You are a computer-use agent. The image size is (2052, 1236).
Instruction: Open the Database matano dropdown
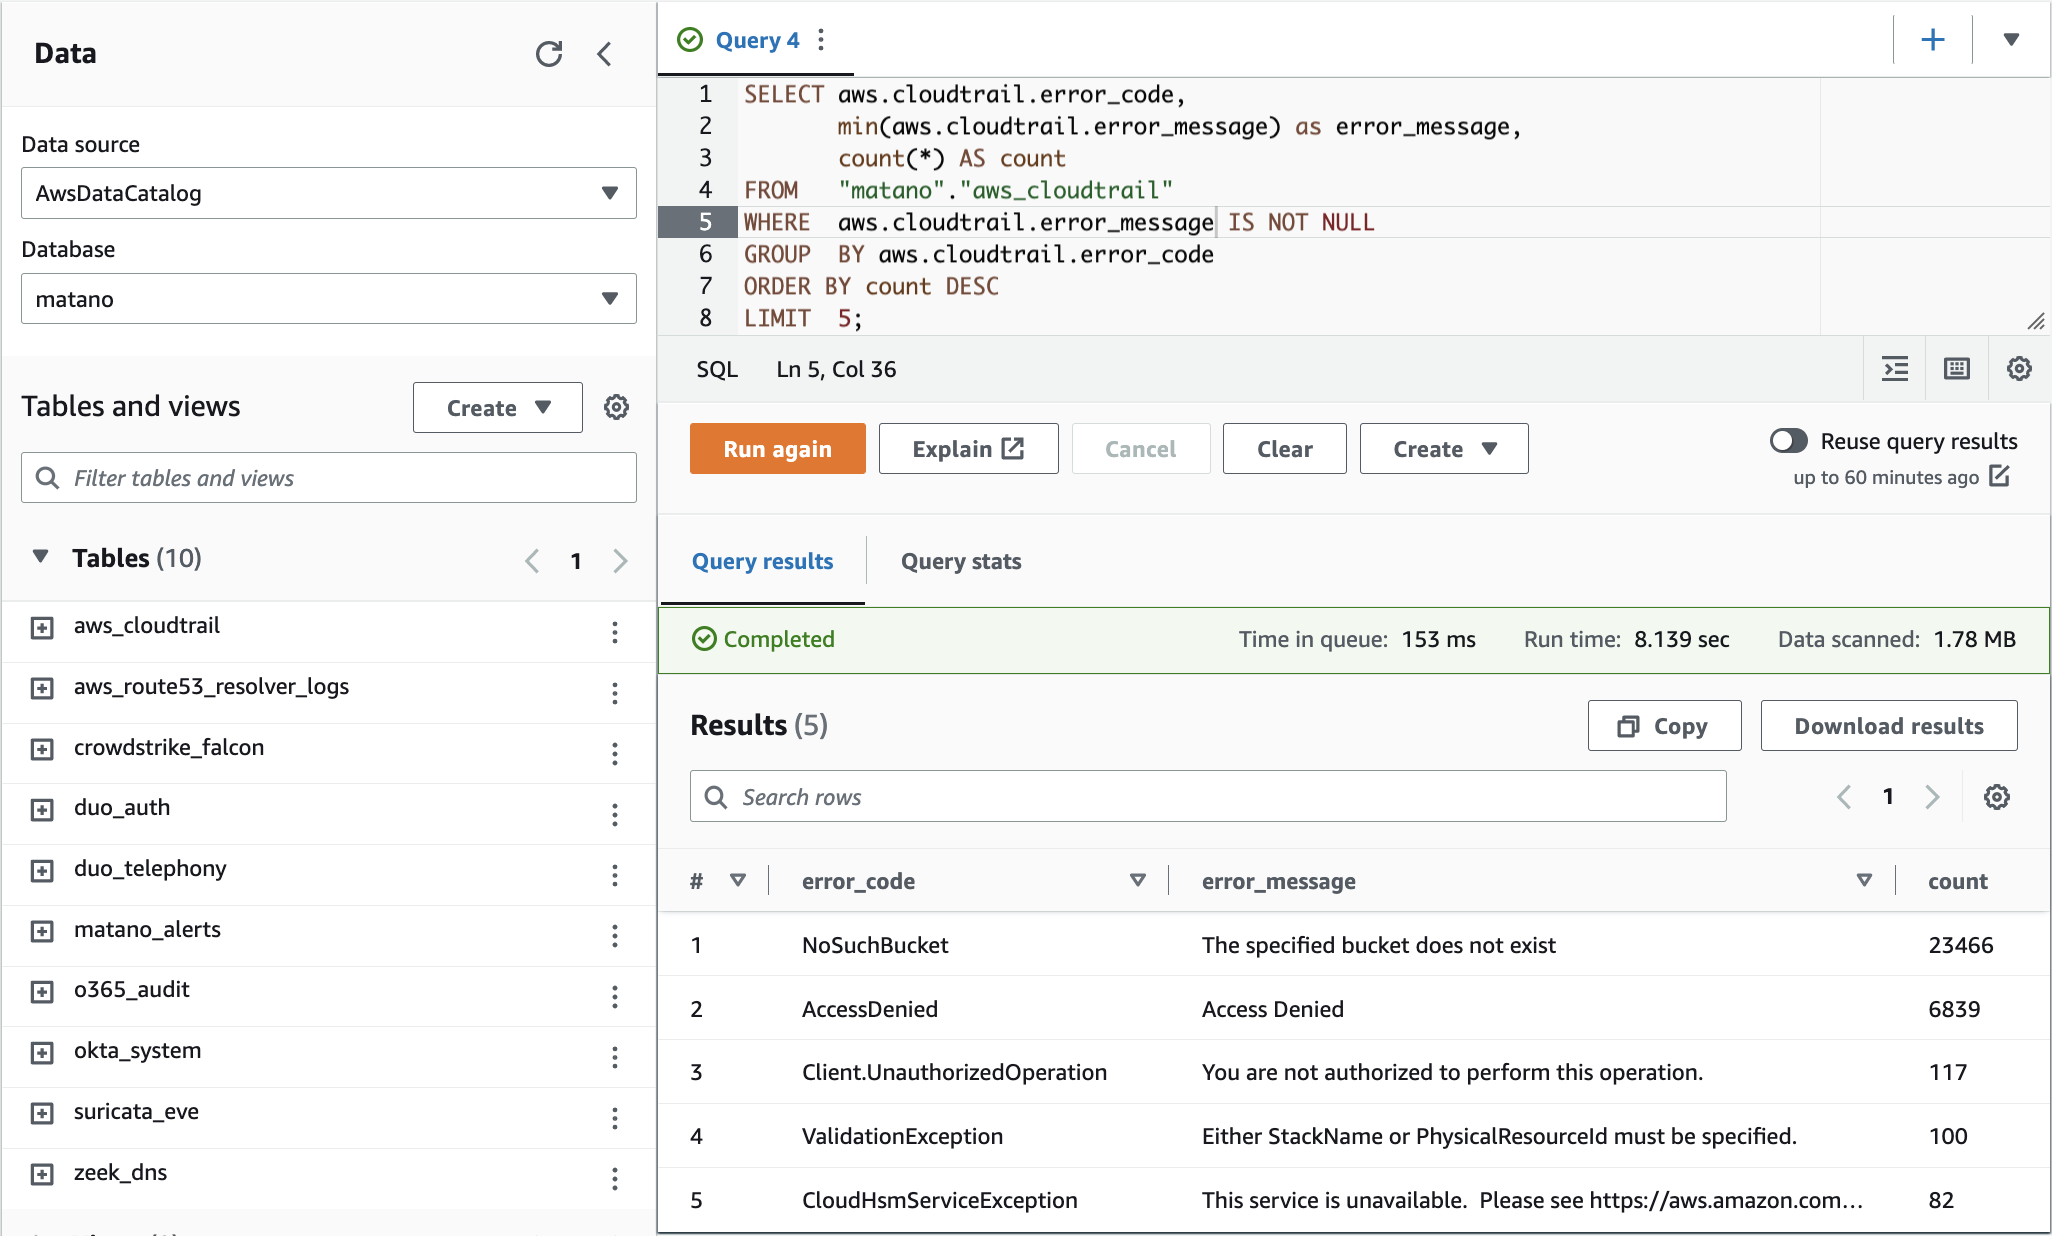coord(328,299)
